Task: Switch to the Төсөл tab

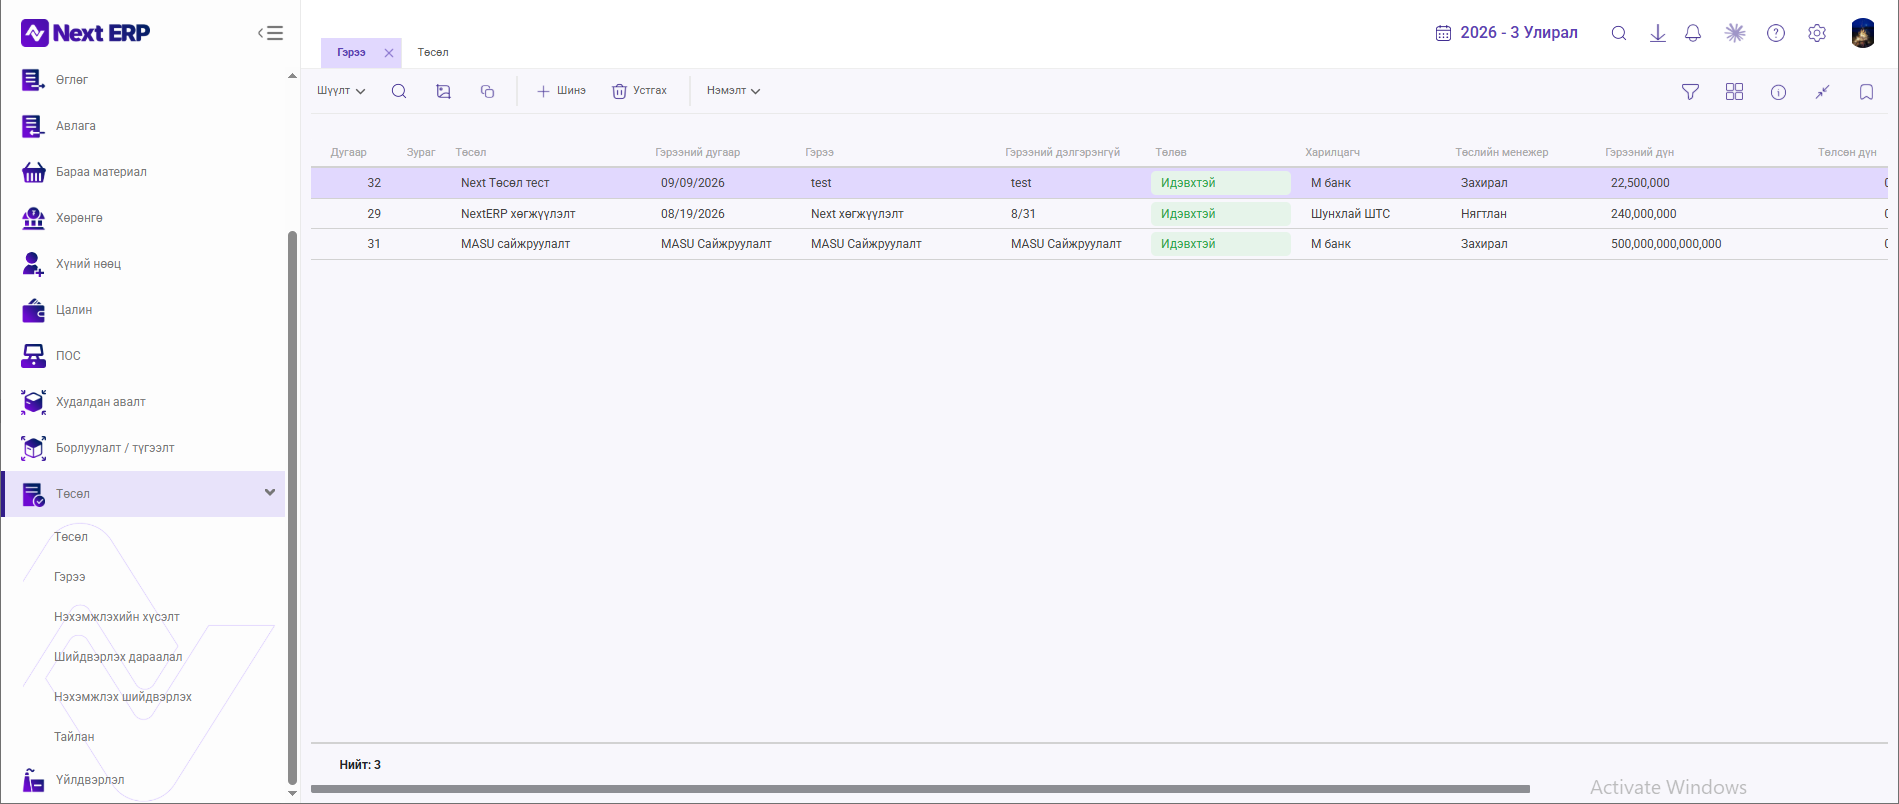Action: [433, 52]
